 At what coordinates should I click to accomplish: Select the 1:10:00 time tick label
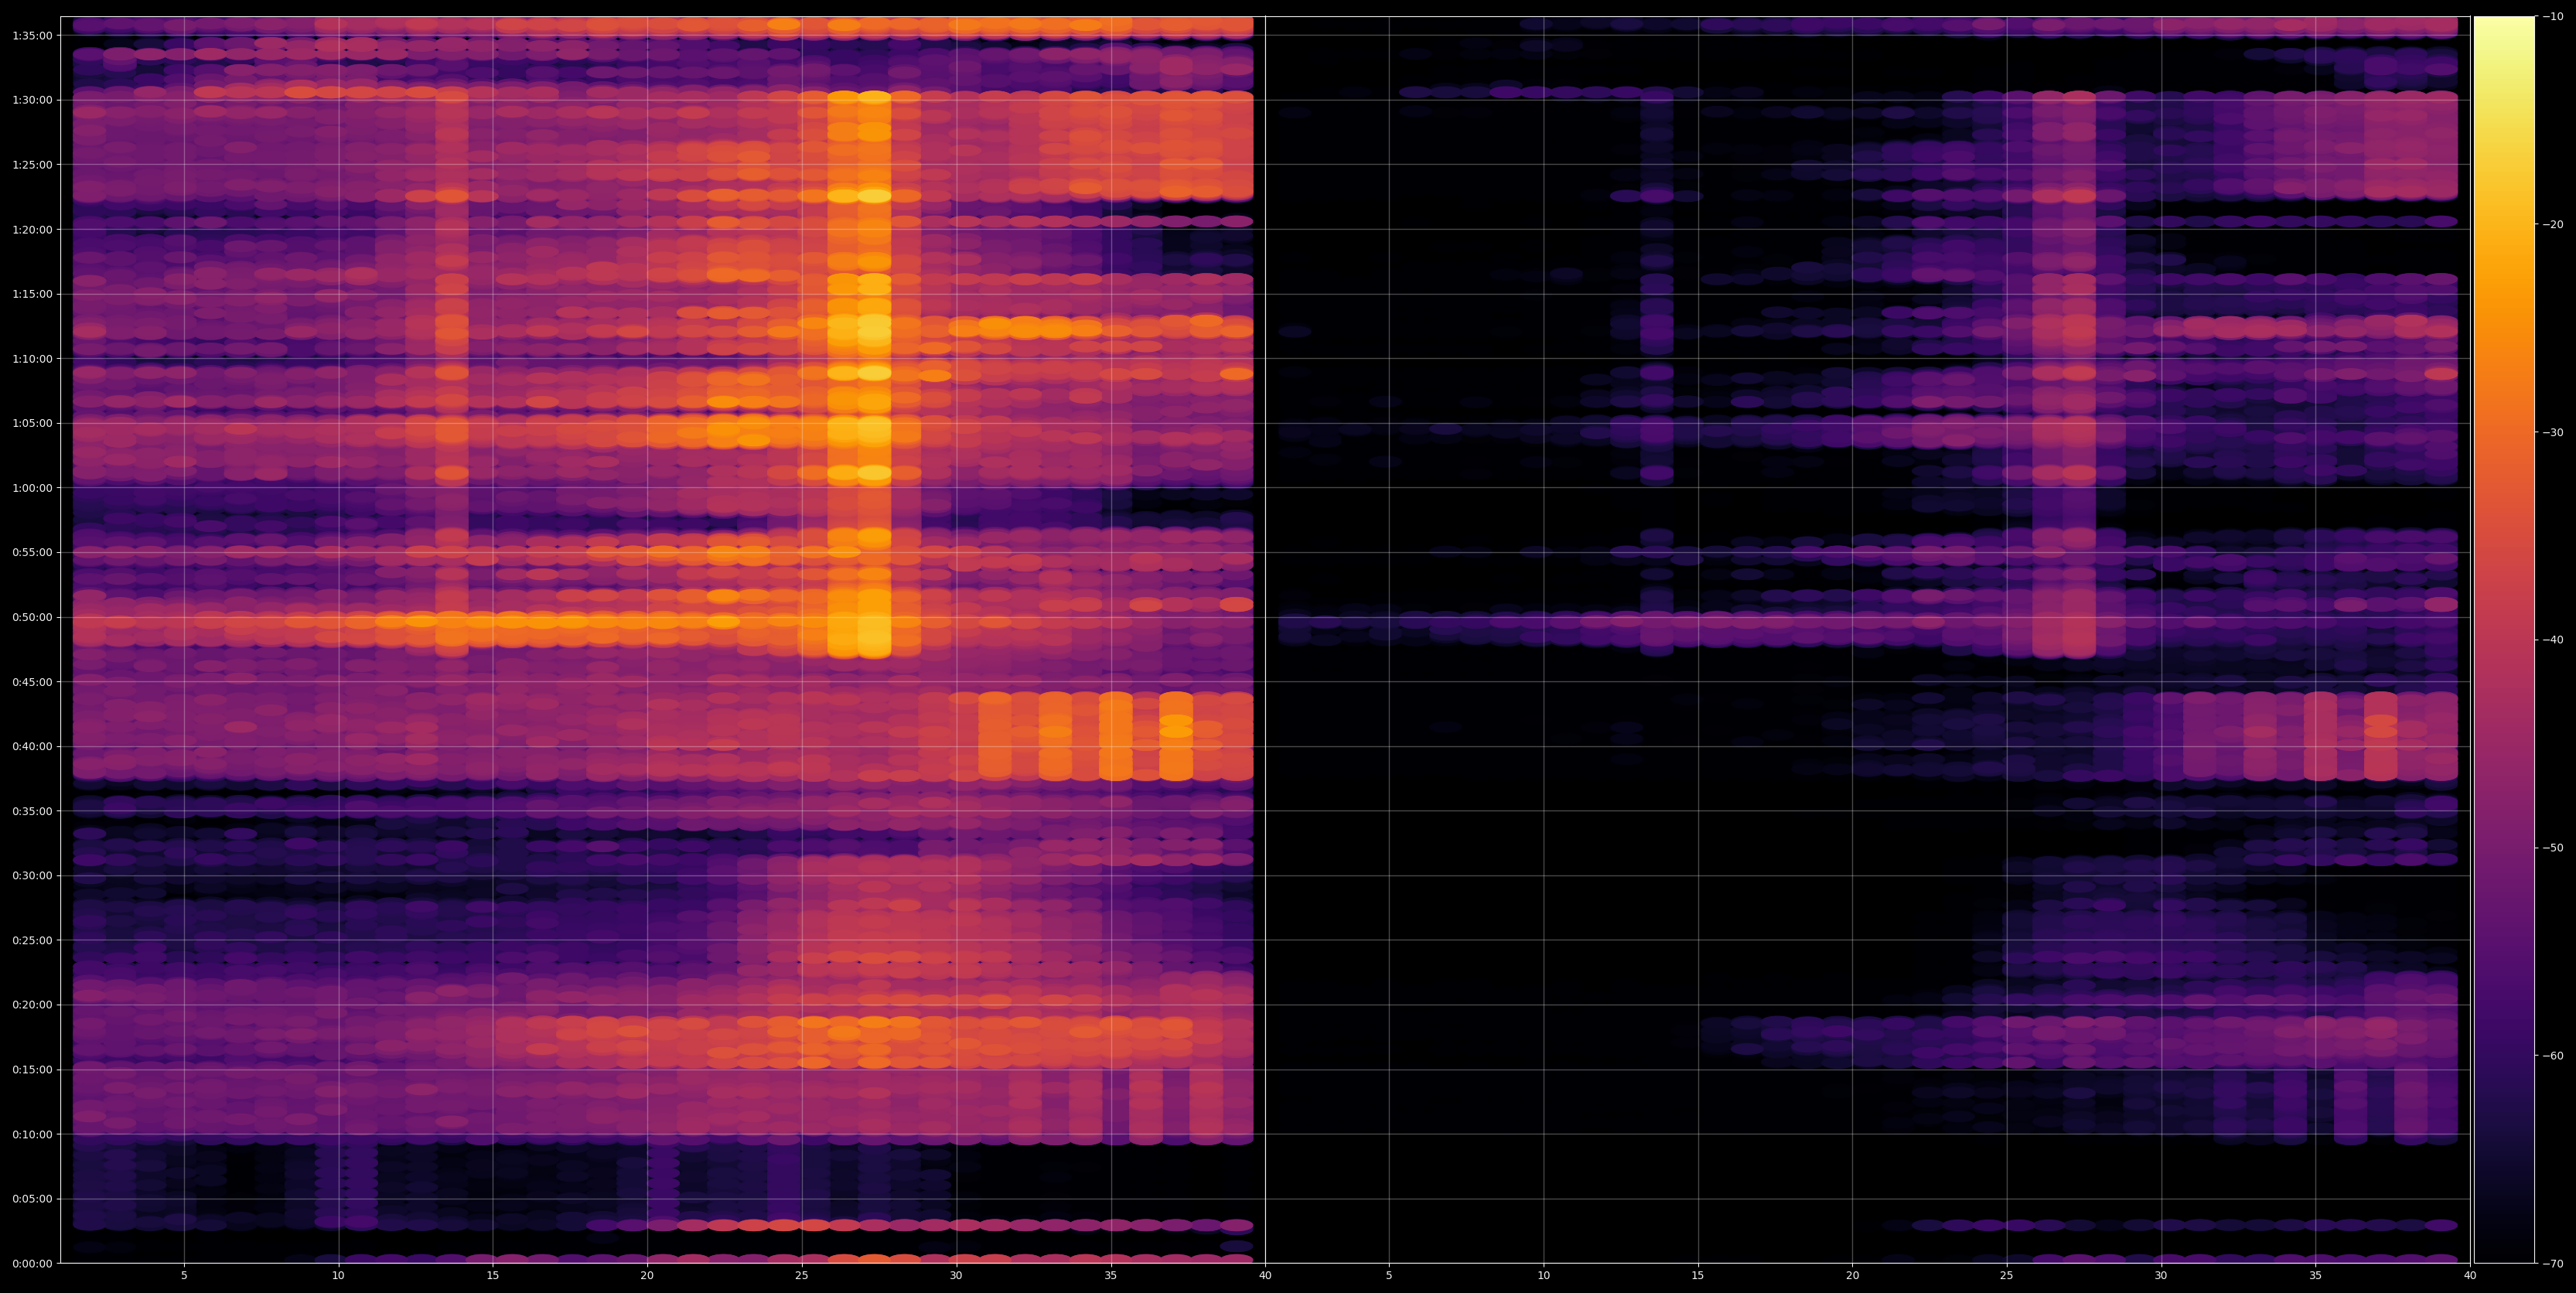pos(32,358)
